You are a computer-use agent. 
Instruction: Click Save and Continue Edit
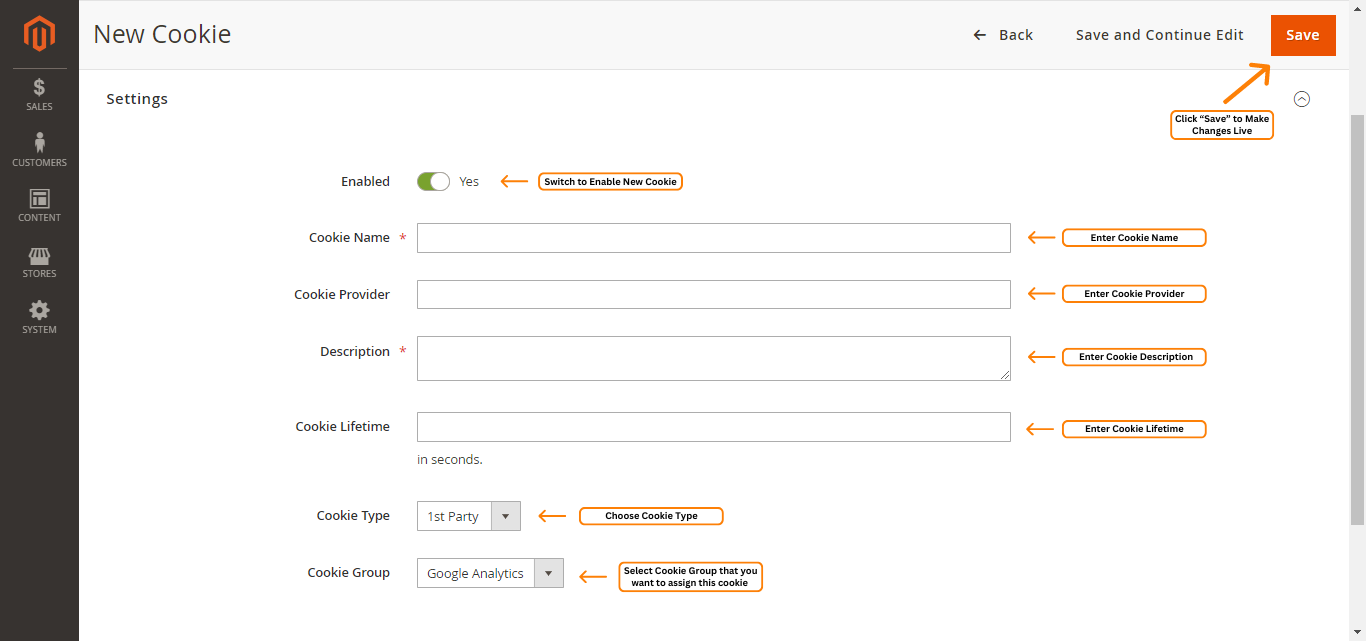pyautogui.click(x=1160, y=35)
